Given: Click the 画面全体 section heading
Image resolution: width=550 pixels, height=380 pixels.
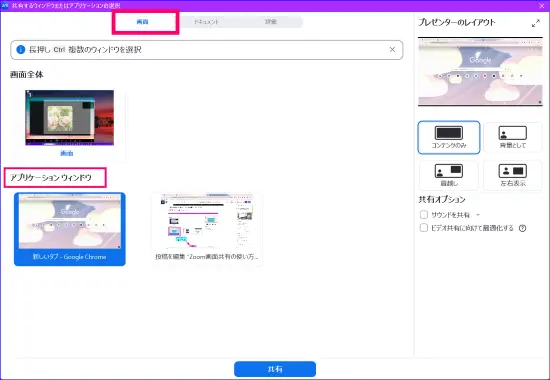Looking at the screenshot, I should click(x=27, y=74).
